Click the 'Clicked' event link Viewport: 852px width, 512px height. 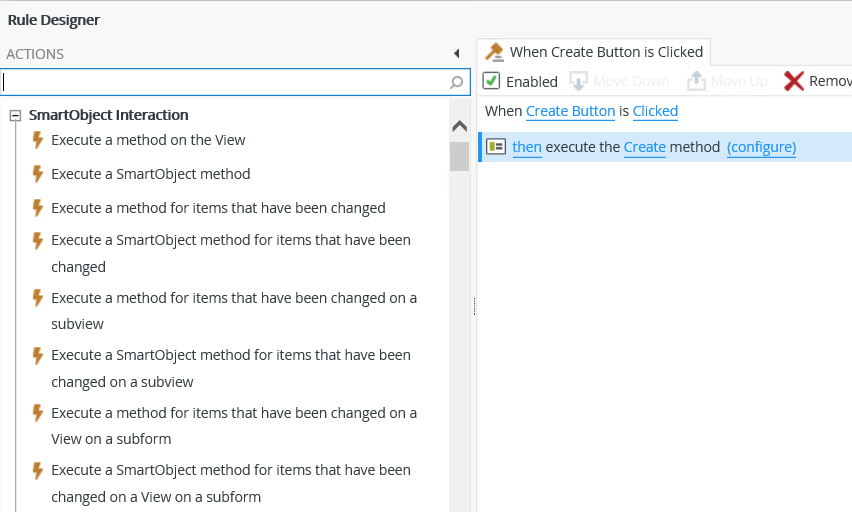655,111
